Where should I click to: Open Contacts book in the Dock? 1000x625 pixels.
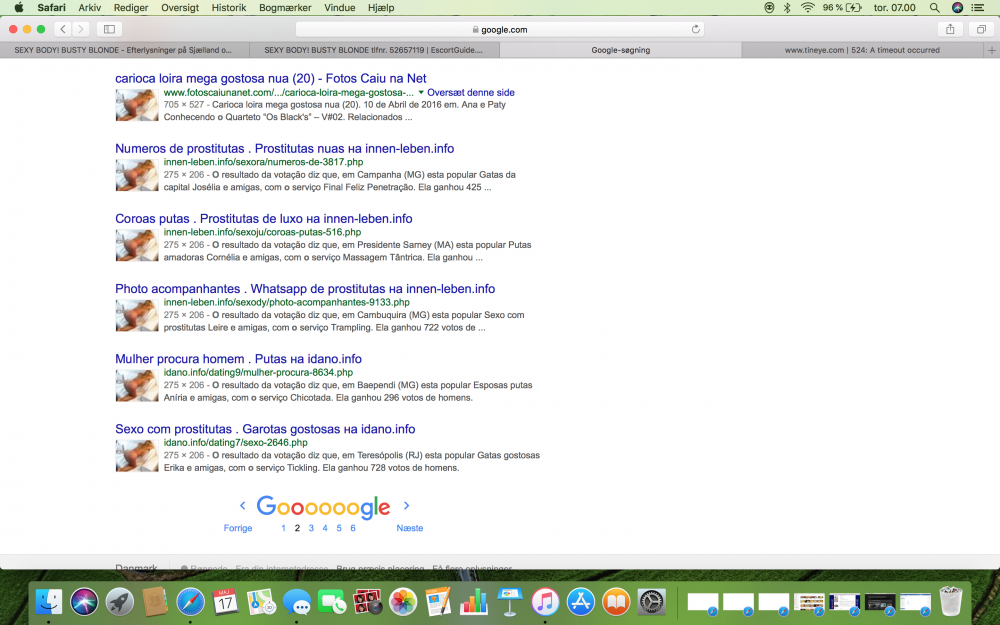click(155, 601)
